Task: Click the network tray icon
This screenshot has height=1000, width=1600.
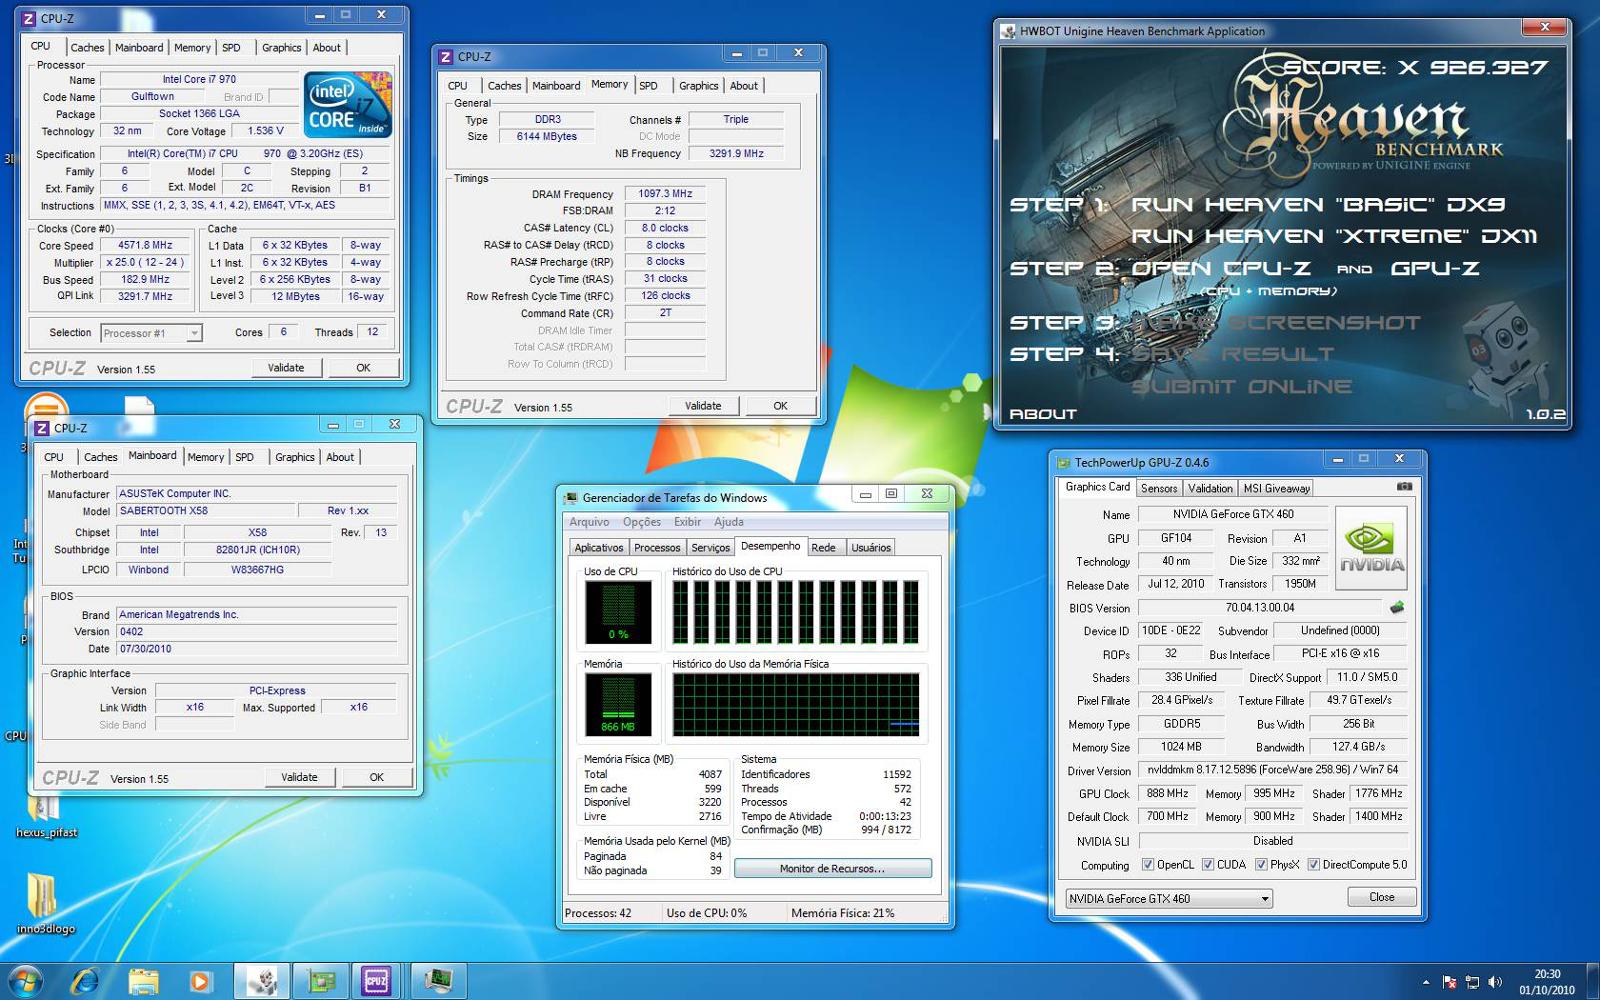Action: click(x=1472, y=982)
